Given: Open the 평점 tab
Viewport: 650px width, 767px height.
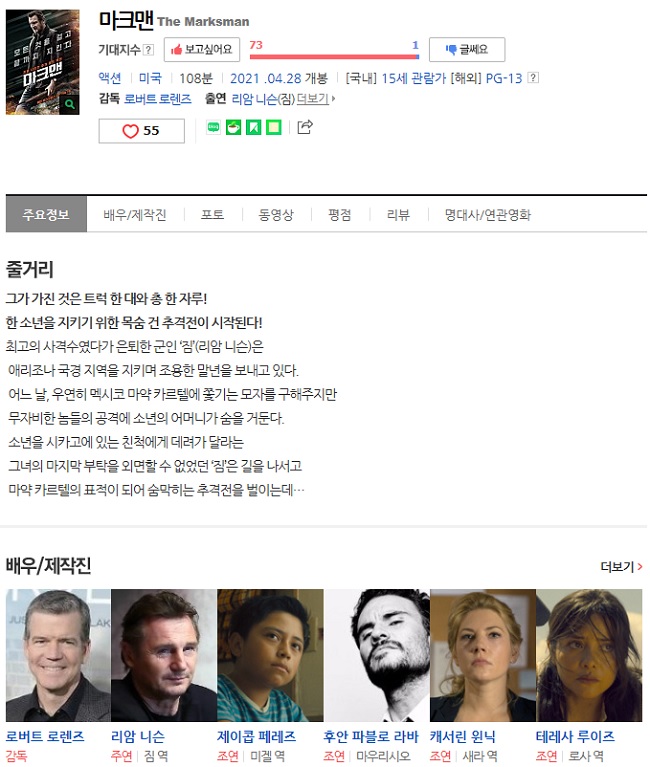Looking at the screenshot, I should pyautogui.click(x=339, y=215).
